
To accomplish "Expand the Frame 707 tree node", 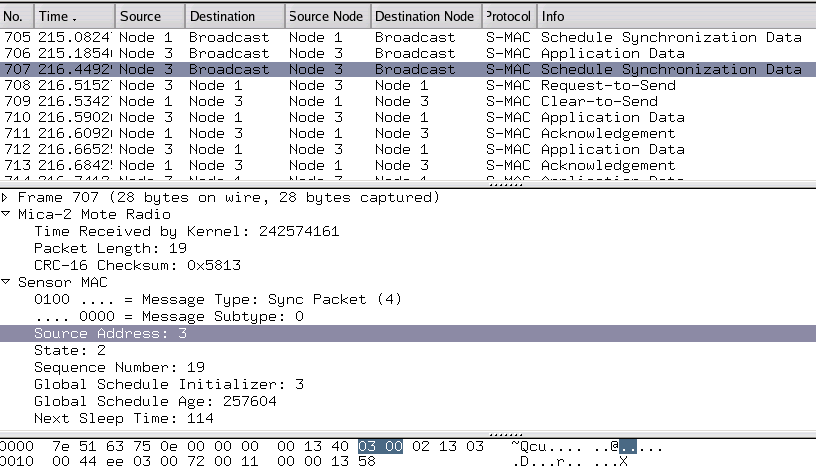I will click(6, 198).
